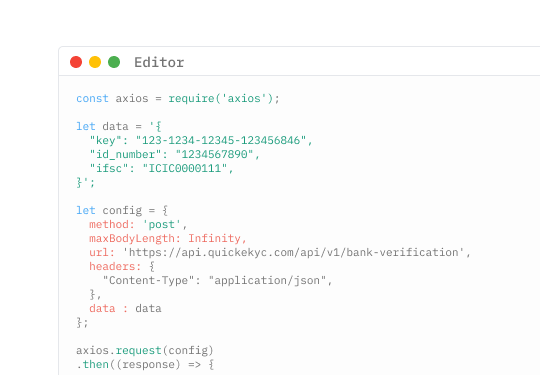The image size is (540, 375).
Task: Click the .then((response) line
Action: coord(145,365)
